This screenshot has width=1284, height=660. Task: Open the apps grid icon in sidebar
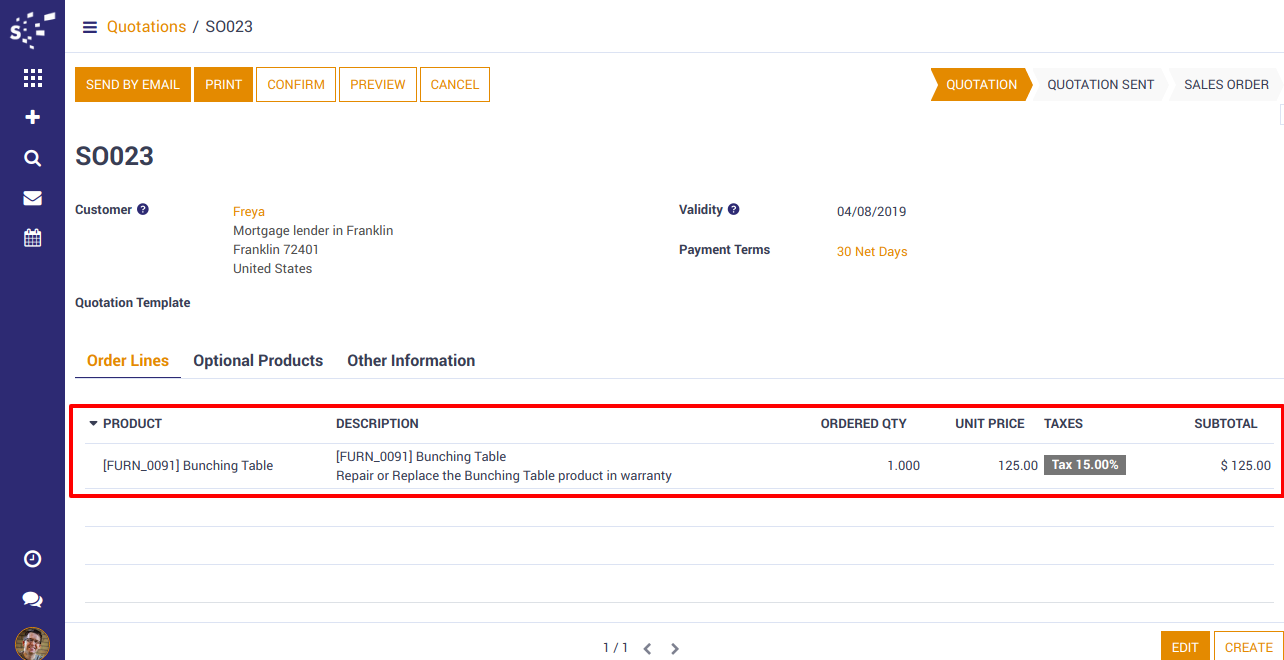pyautogui.click(x=32, y=78)
